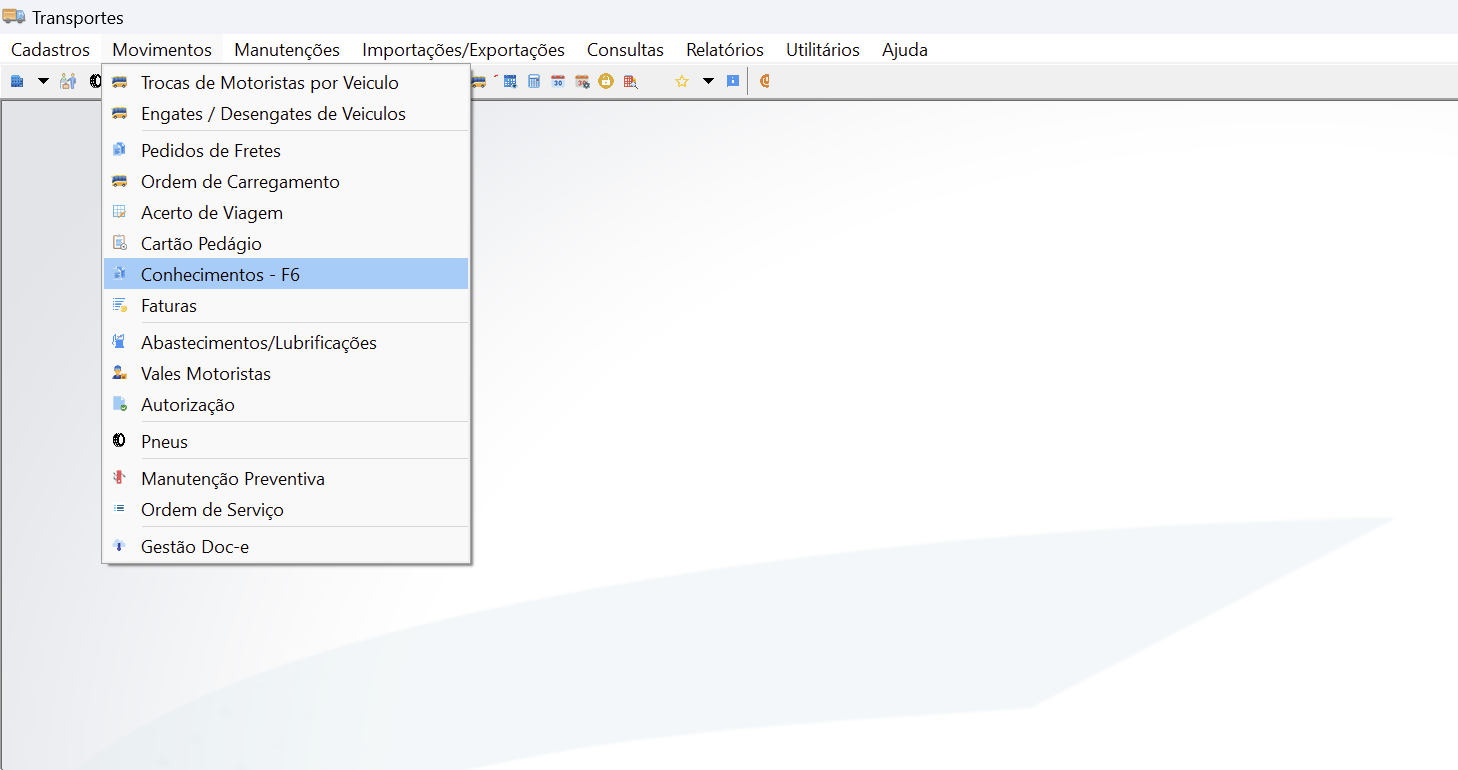Click the blue info square icon
The image size is (1458, 770).
point(733,81)
